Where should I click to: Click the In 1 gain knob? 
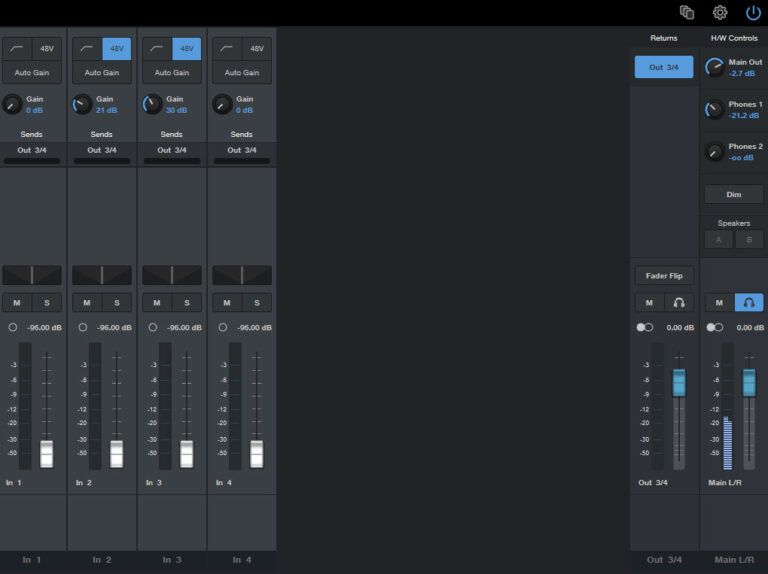[12, 104]
